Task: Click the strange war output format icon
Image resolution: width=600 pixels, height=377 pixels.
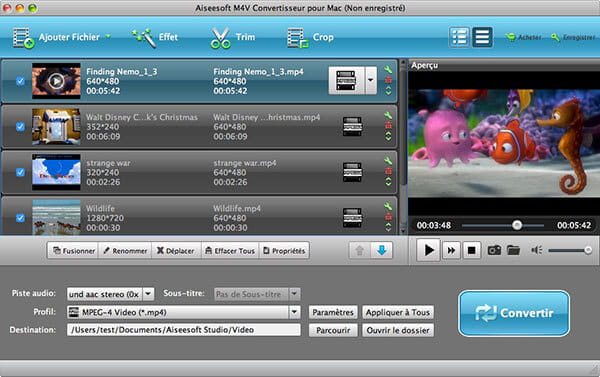Action: click(x=352, y=172)
